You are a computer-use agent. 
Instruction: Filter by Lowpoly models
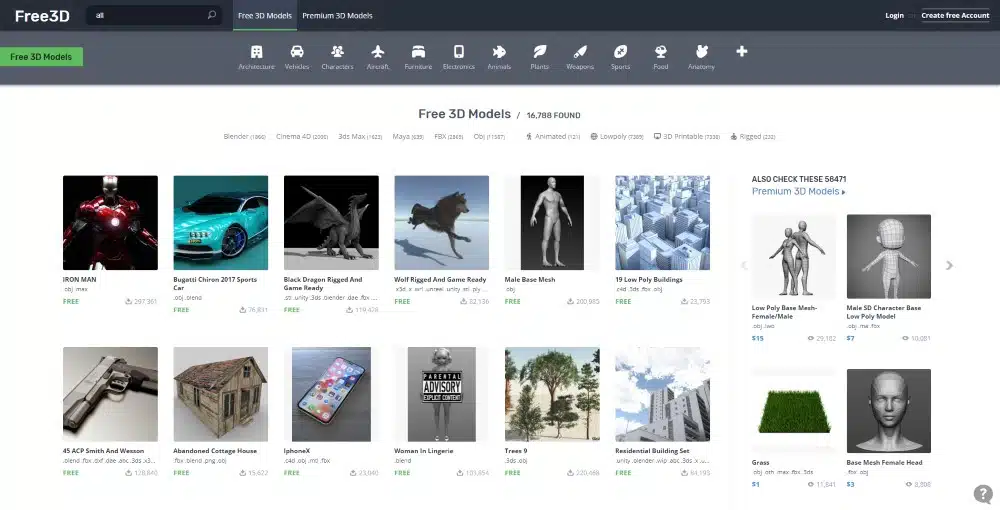point(617,136)
